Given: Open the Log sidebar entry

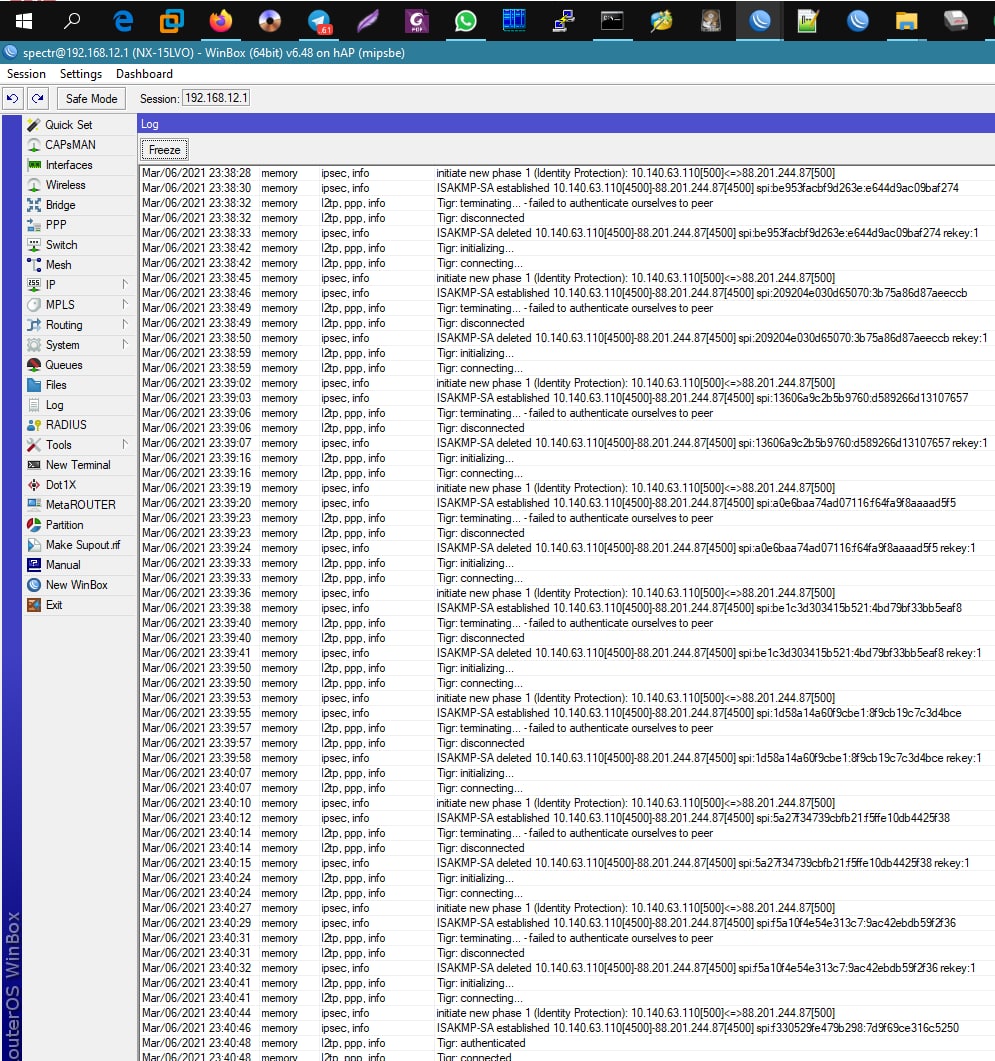Looking at the screenshot, I should (79, 405).
